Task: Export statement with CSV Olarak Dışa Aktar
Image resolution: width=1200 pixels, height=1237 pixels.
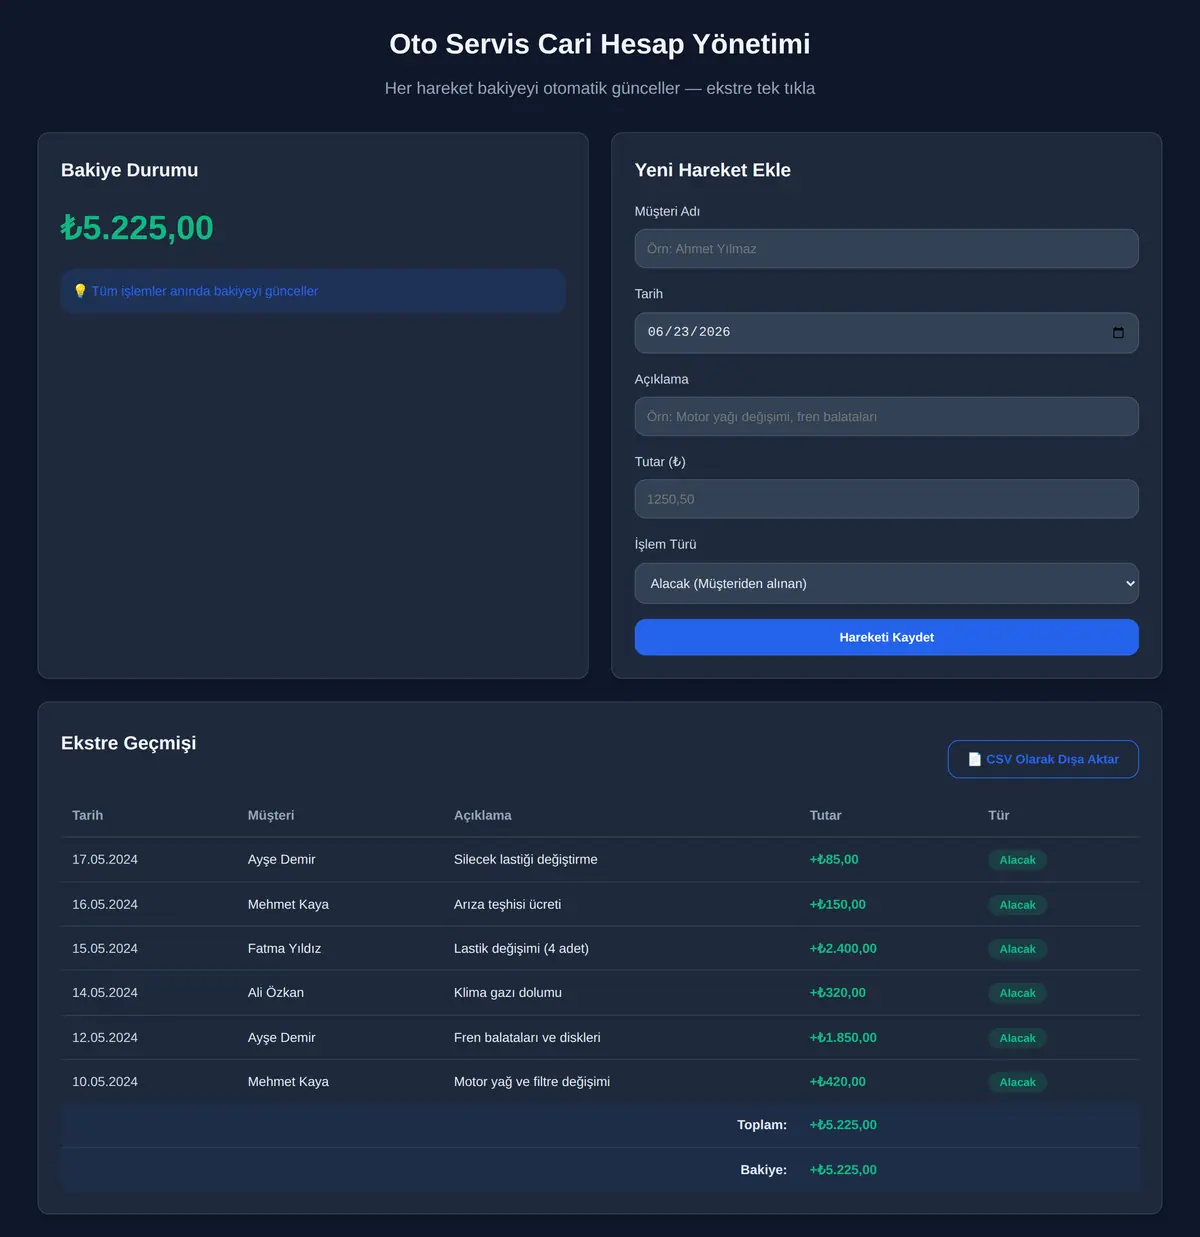Action: [x=1043, y=759]
